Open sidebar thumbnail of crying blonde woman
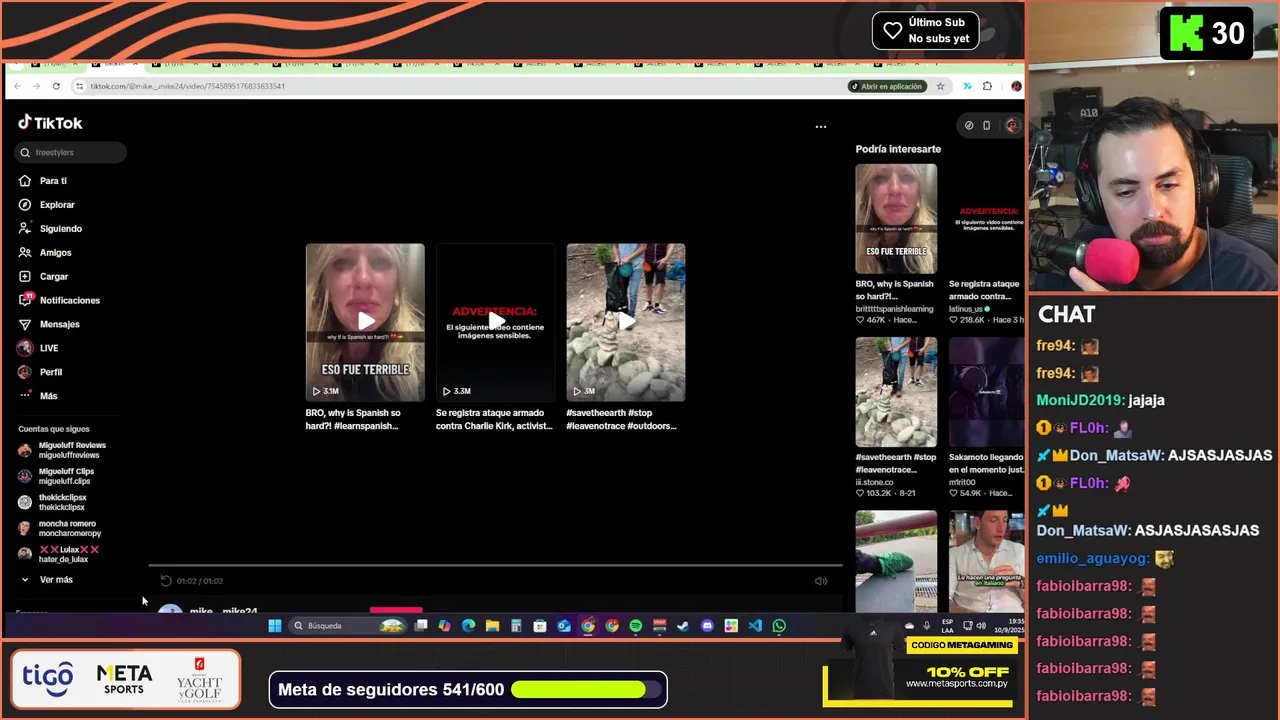1280x720 pixels. point(896,219)
